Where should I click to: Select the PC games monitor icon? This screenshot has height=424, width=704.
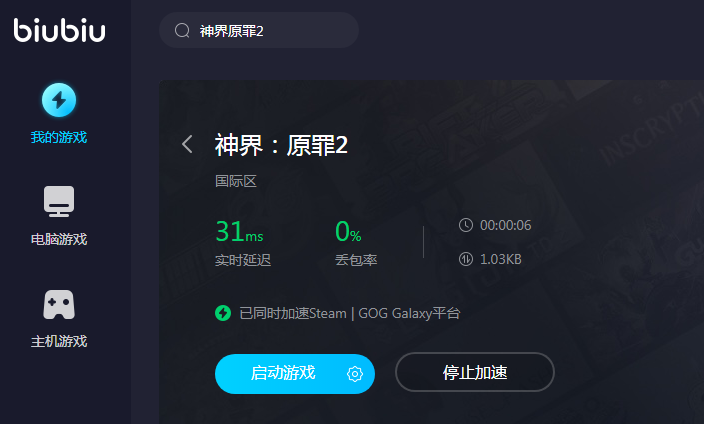59,201
